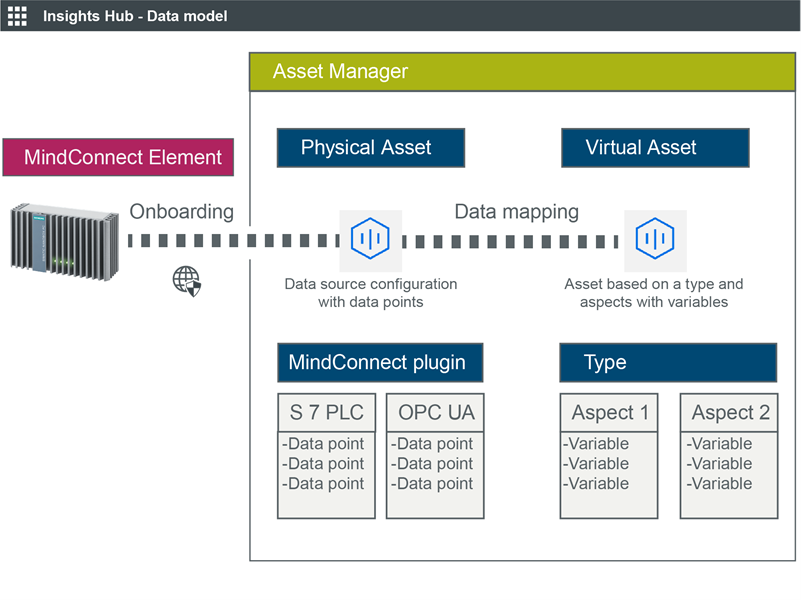The height and width of the screenshot is (600, 801).
Task: Select third Variable under Aspect 1
Action: [x=596, y=484]
